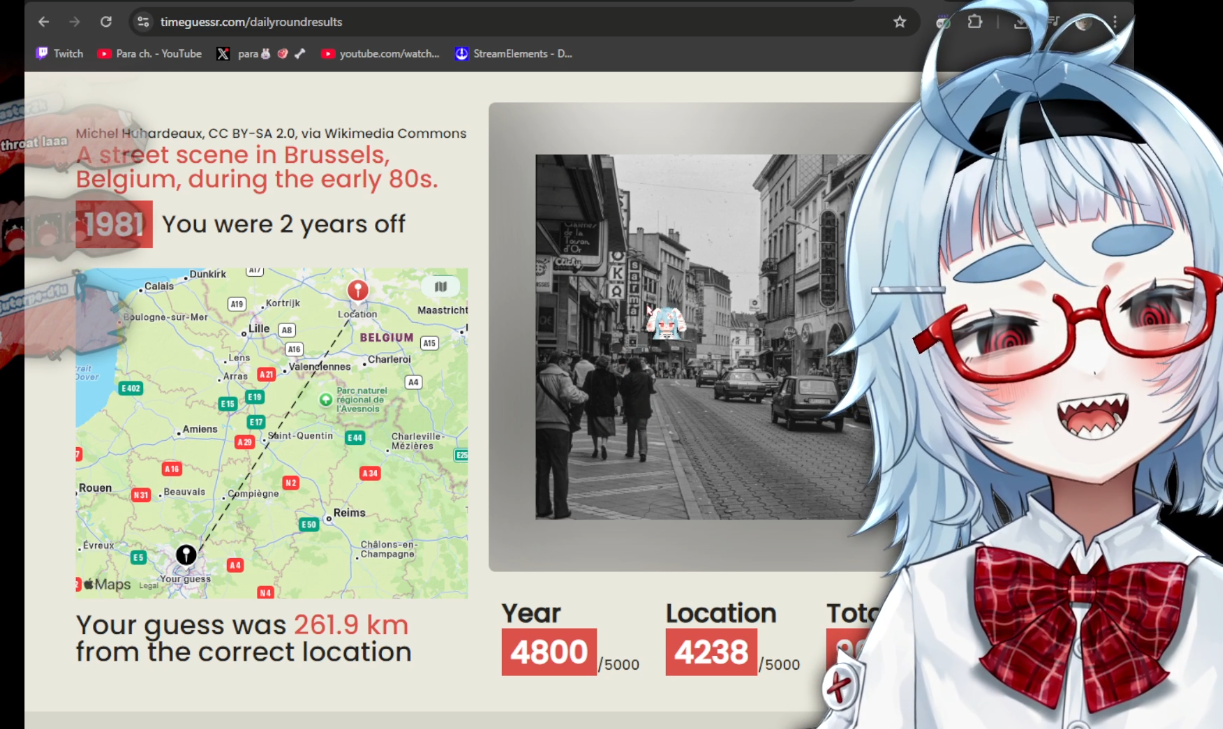1223x729 pixels.
Task: Click the "Year" score heading
Action: tap(531, 613)
